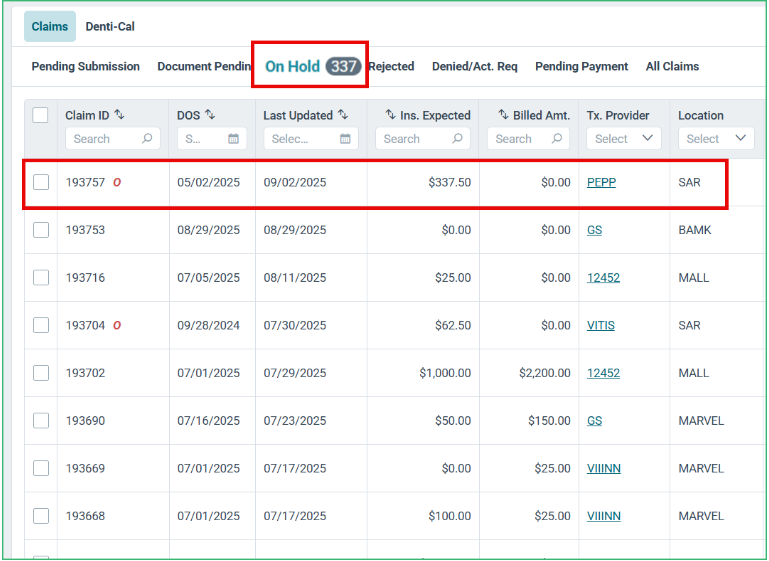Open Last Updated calendar picker icon
The image size is (769, 561).
(345, 139)
